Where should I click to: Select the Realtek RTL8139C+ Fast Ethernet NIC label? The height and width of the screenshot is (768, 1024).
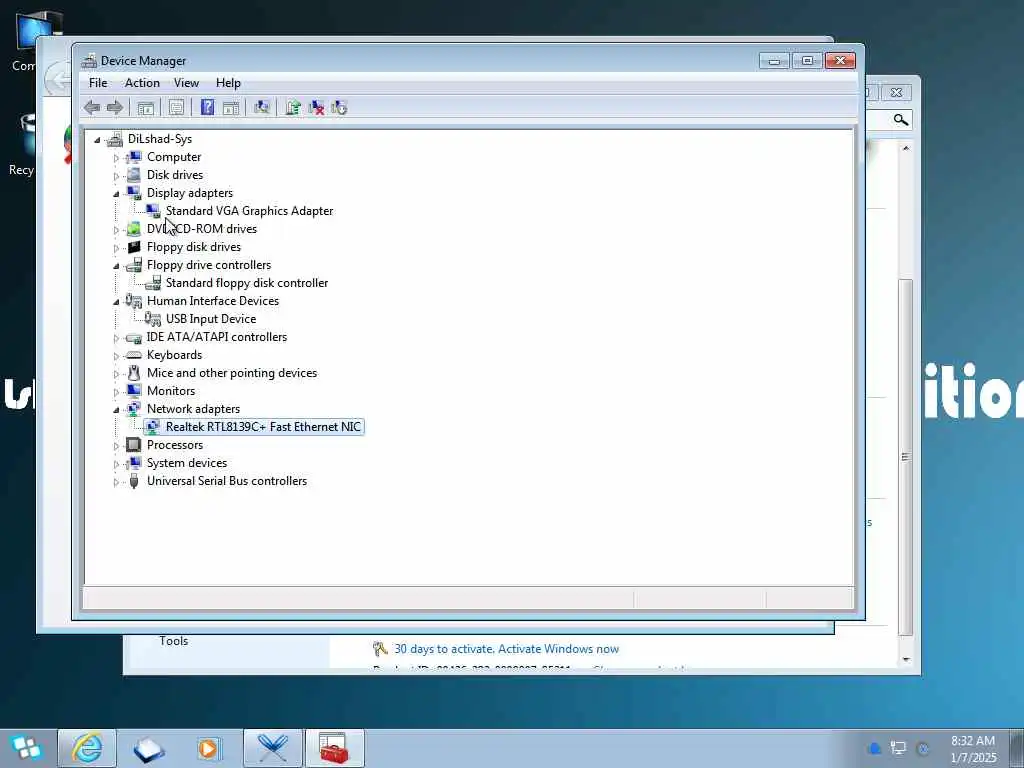pyautogui.click(x=263, y=427)
